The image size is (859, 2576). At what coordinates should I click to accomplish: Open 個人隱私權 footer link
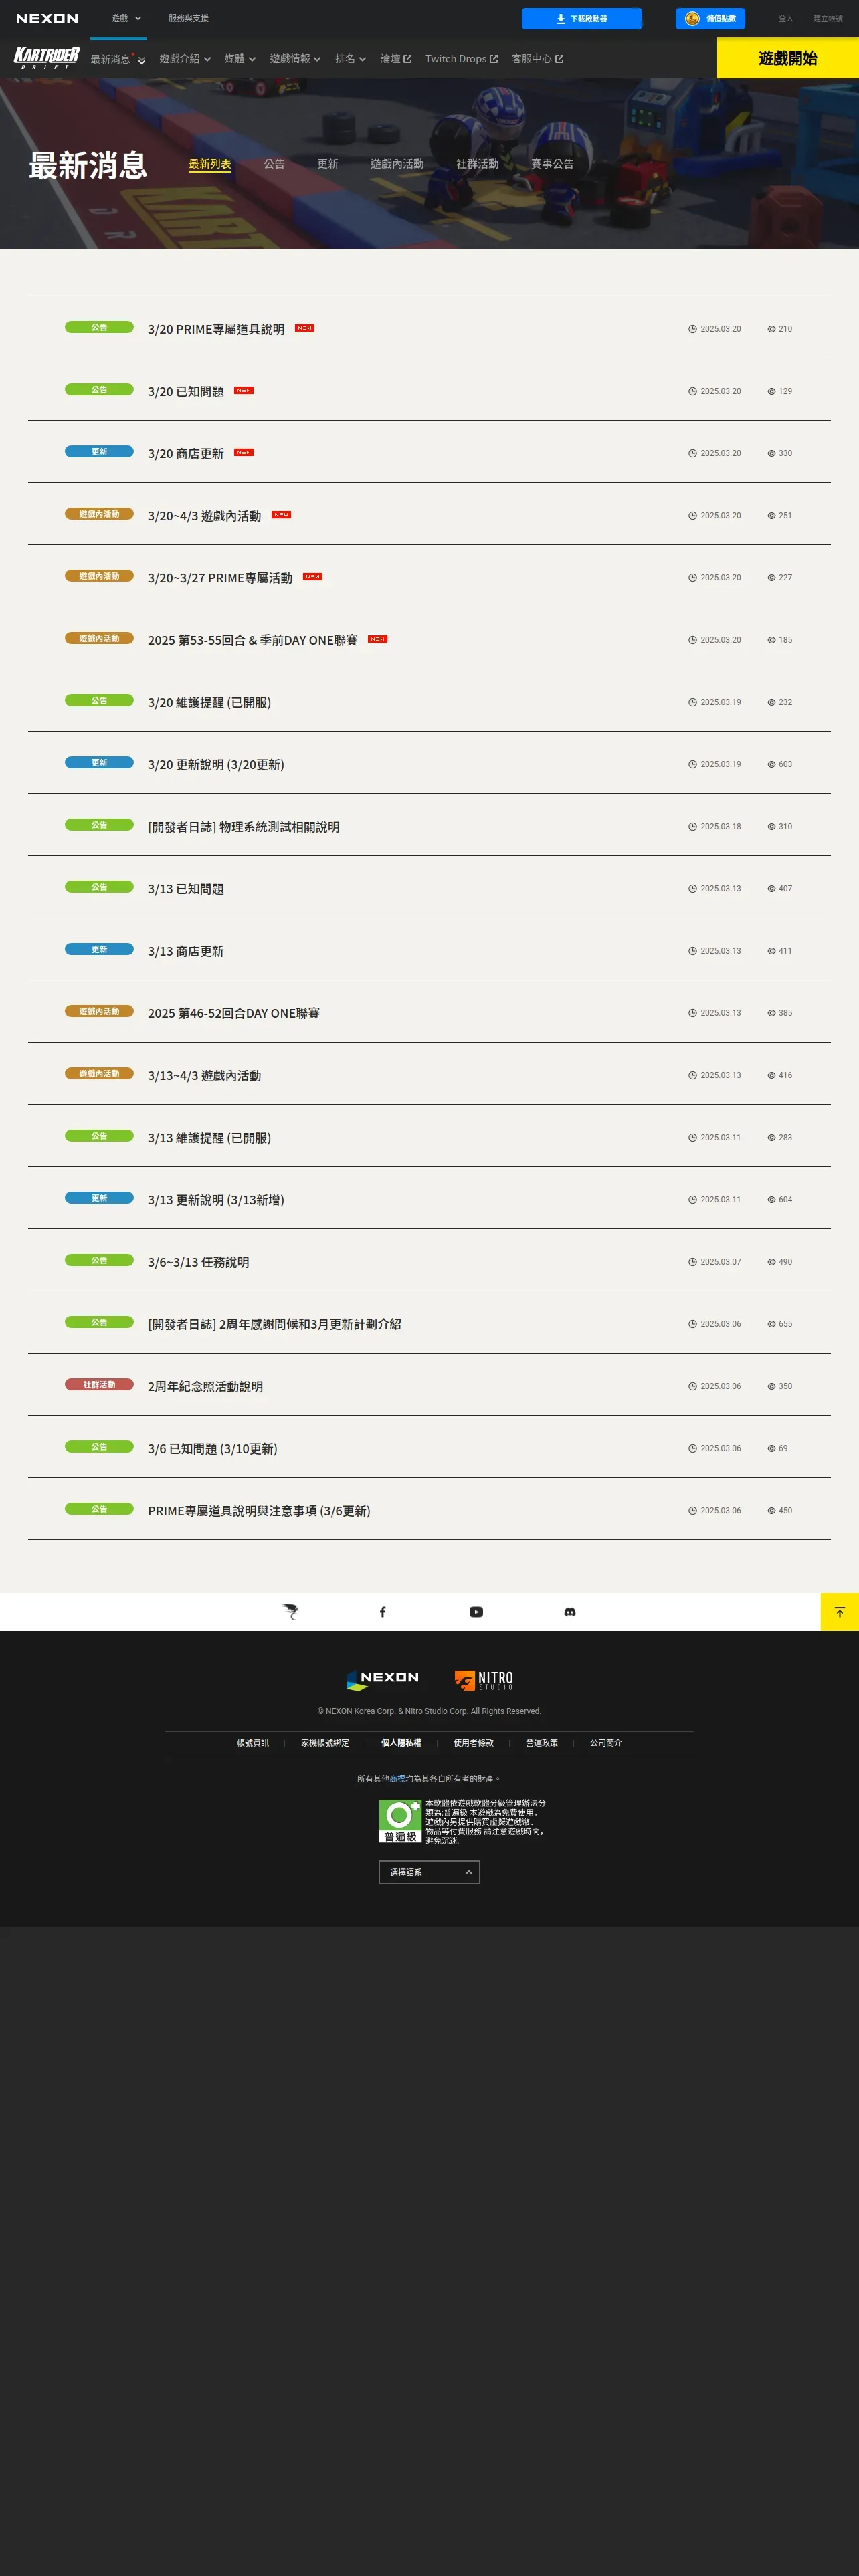[x=401, y=1743]
